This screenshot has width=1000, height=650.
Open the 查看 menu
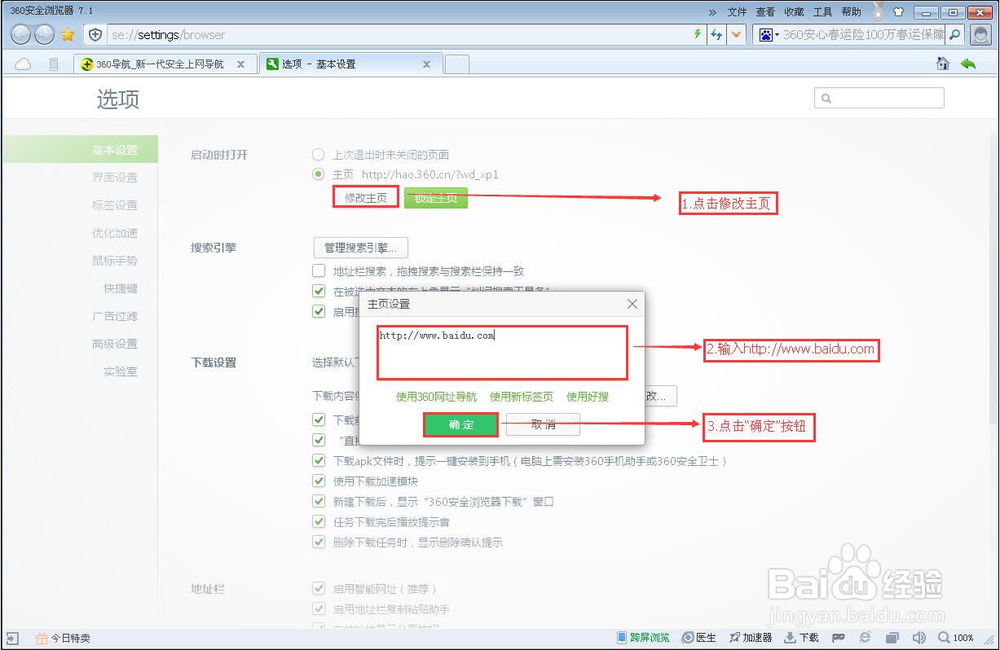(x=765, y=12)
